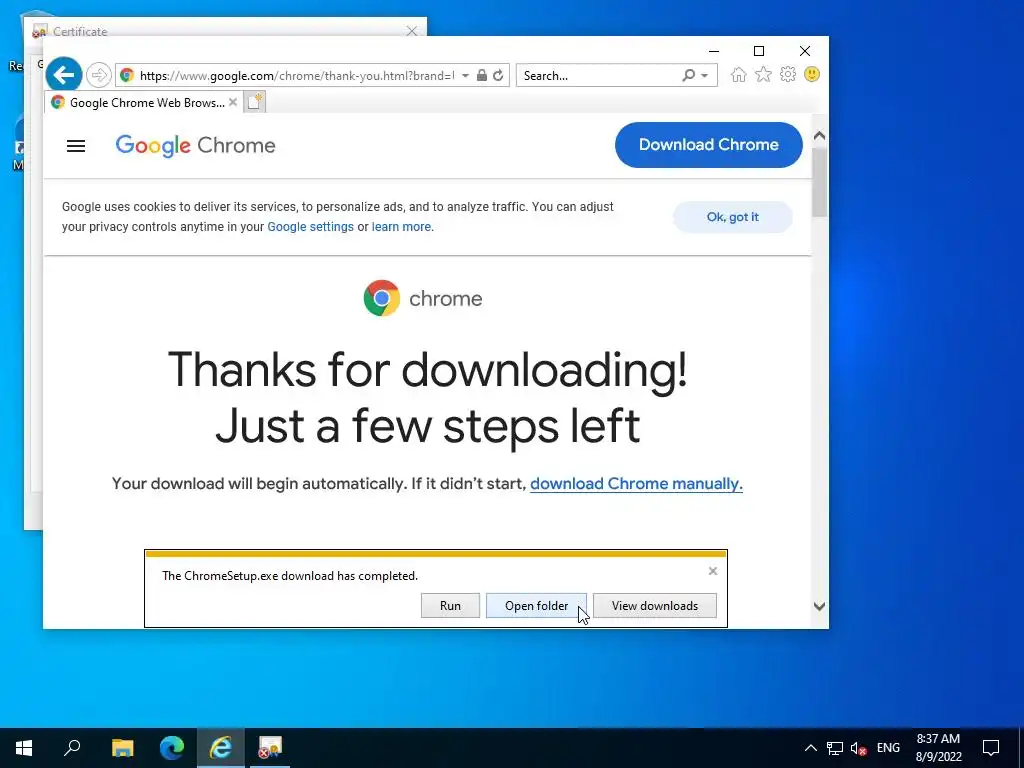Show hidden system tray icons
This screenshot has width=1024, height=768.
pyautogui.click(x=810, y=748)
